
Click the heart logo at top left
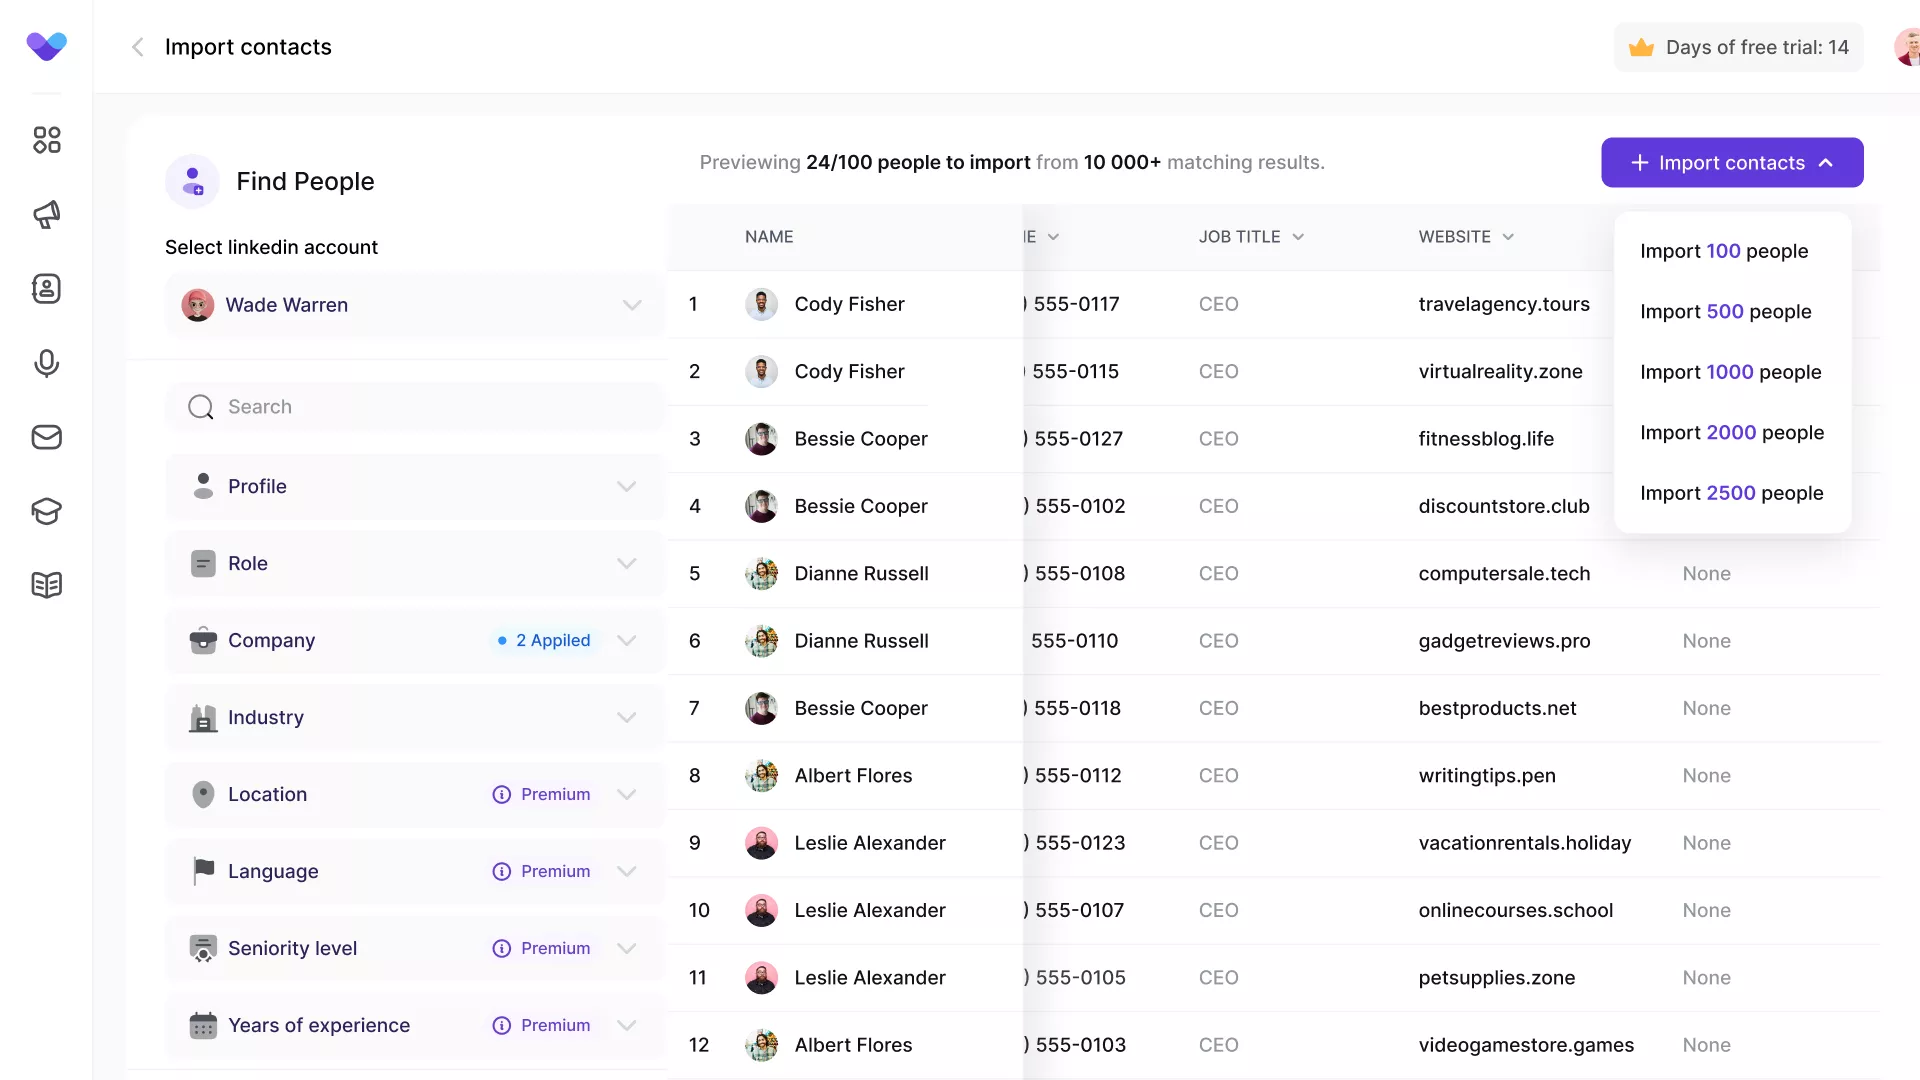pyautogui.click(x=46, y=46)
